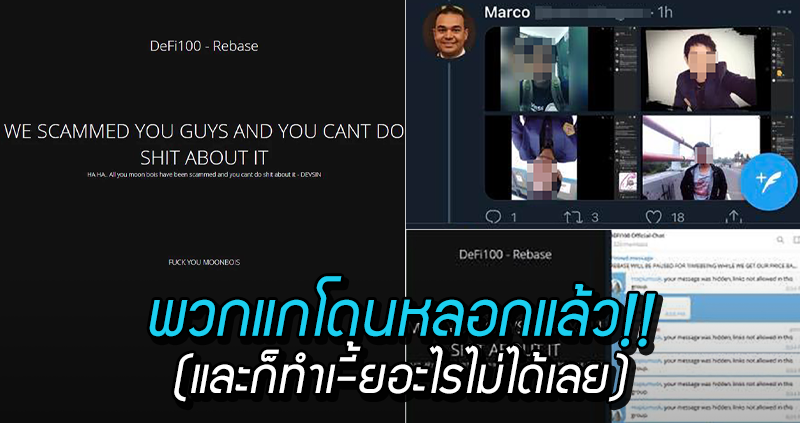The width and height of the screenshot is (800, 423).
Task: Like the tweet with the heart icon
Action: click(x=654, y=218)
